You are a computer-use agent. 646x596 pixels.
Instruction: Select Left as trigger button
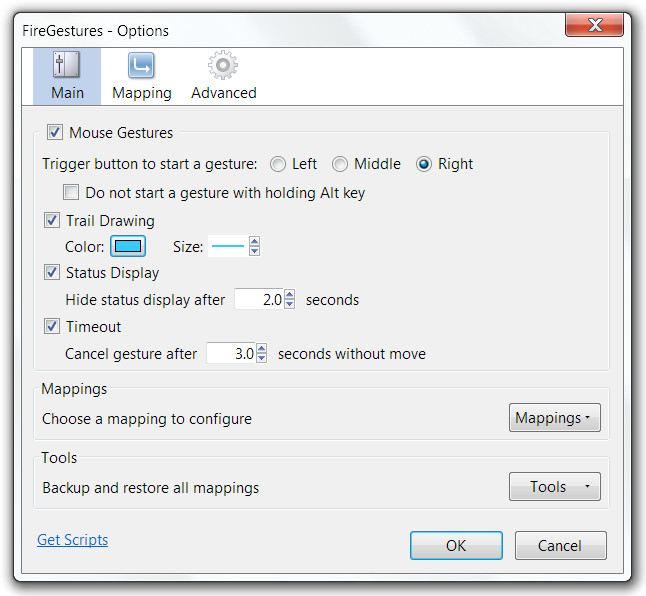[278, 164]
